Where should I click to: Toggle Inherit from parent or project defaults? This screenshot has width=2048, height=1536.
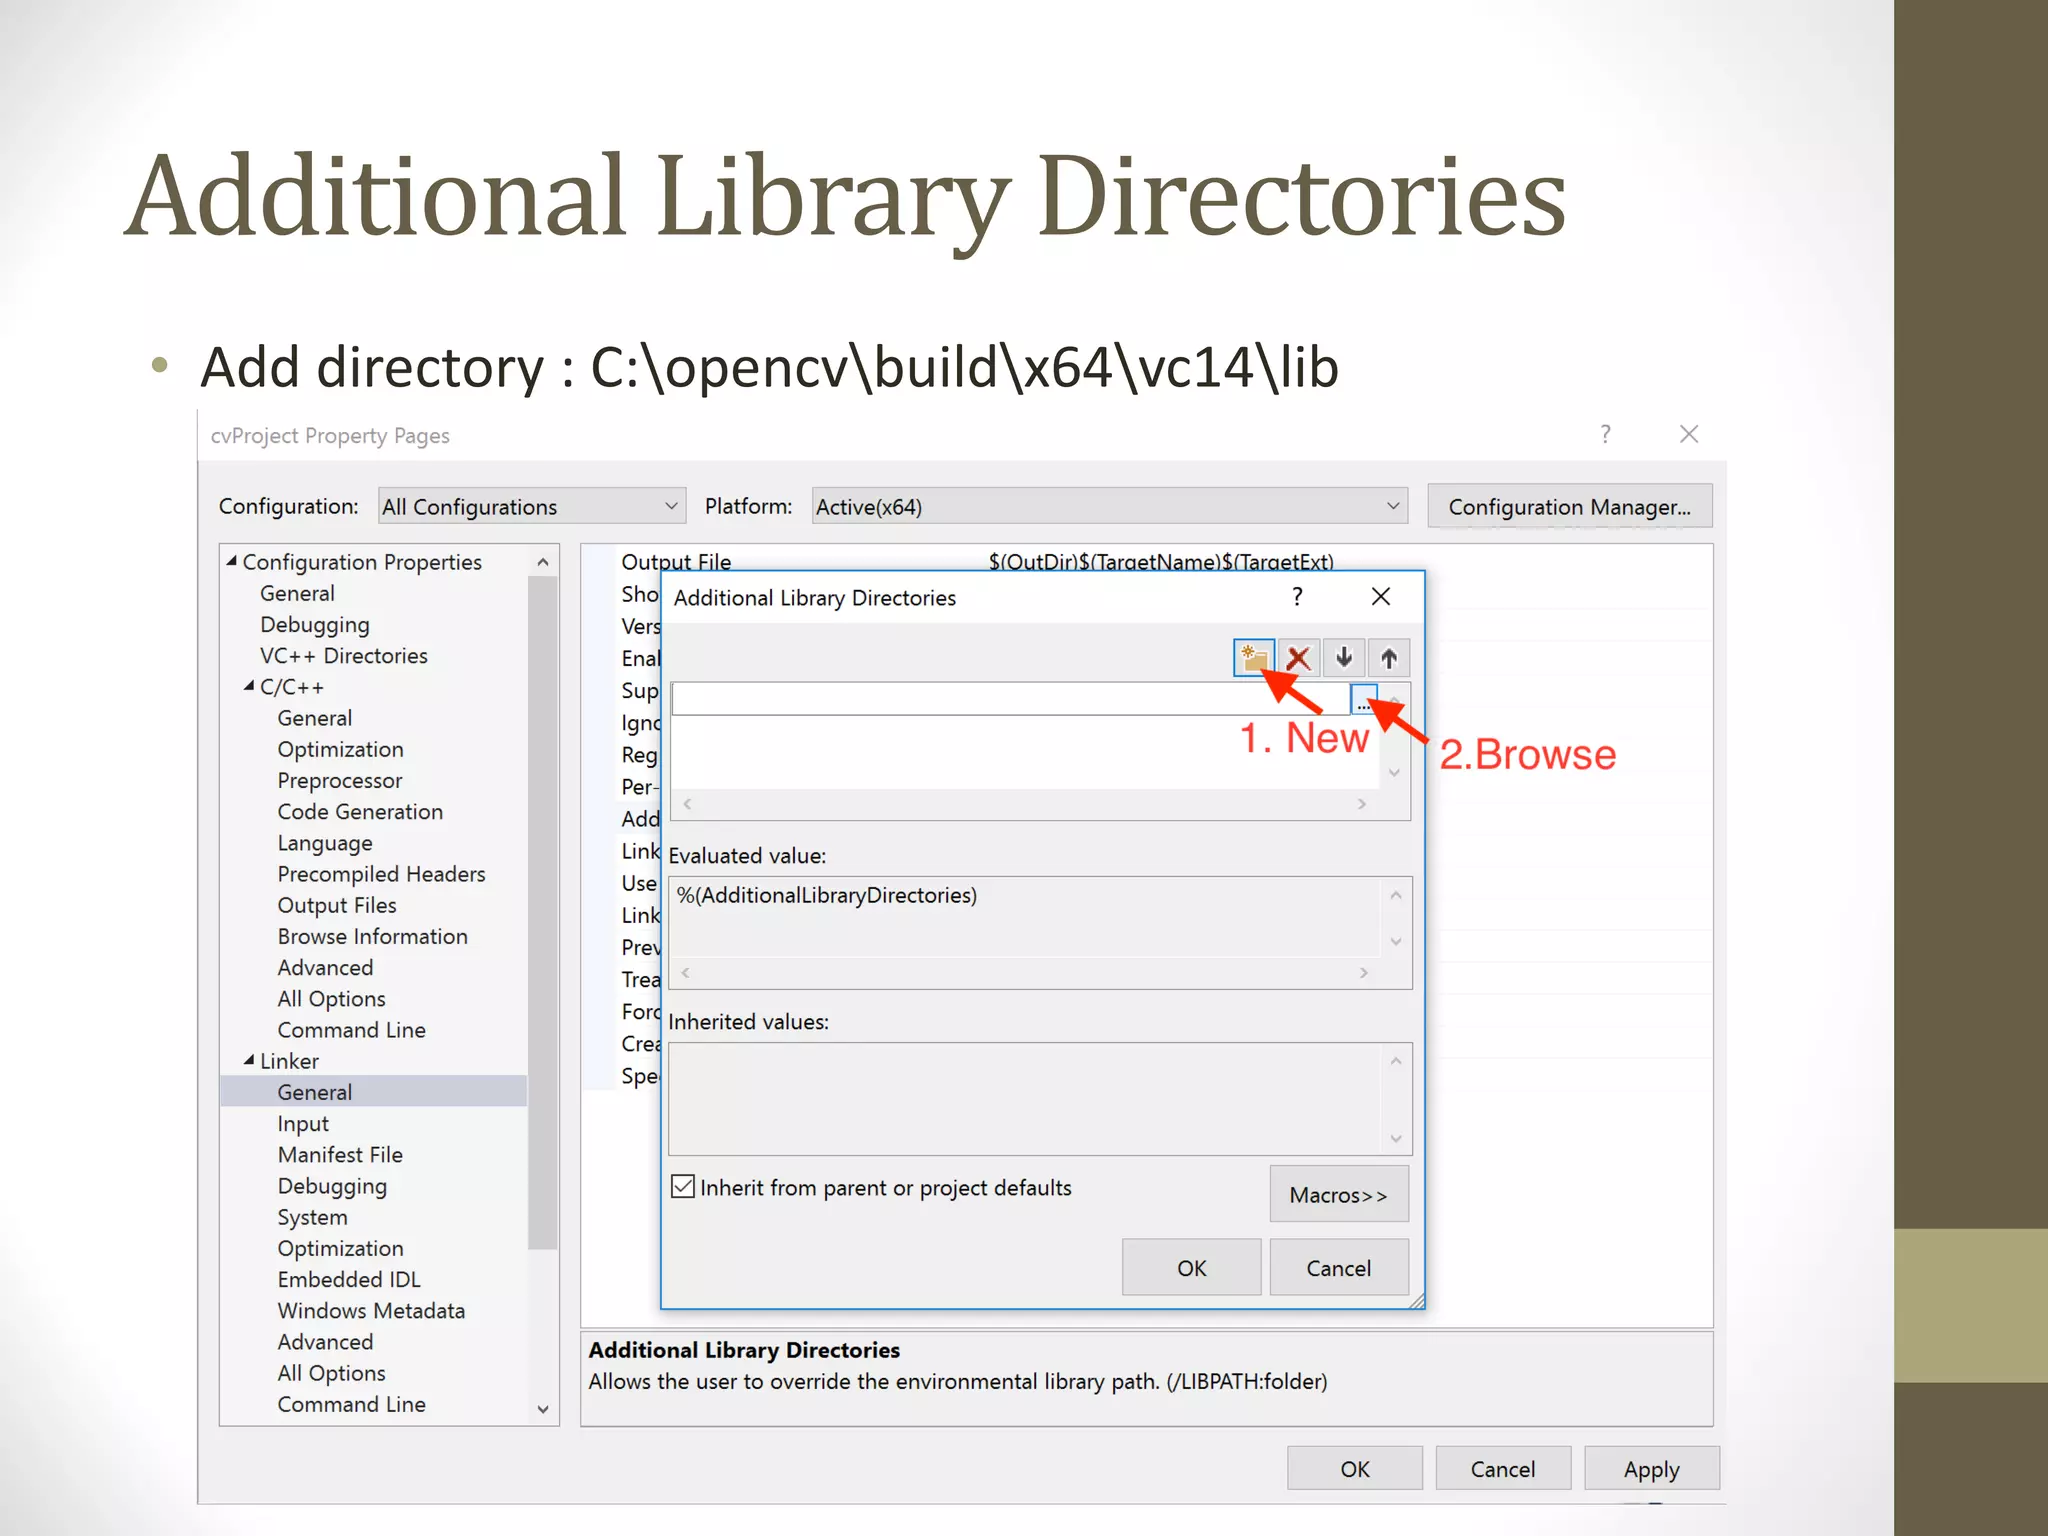point(683,1187)
